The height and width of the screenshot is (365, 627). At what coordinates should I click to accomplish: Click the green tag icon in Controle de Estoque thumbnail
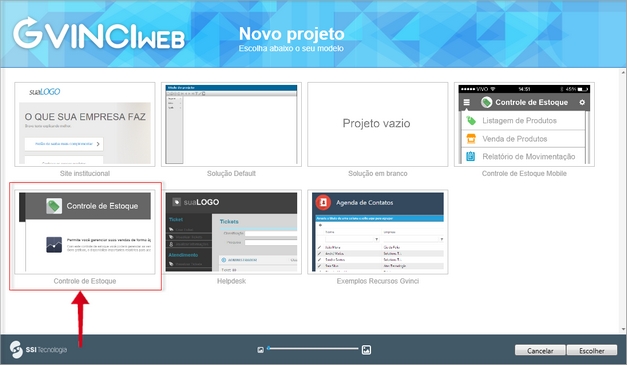point(54,206)
